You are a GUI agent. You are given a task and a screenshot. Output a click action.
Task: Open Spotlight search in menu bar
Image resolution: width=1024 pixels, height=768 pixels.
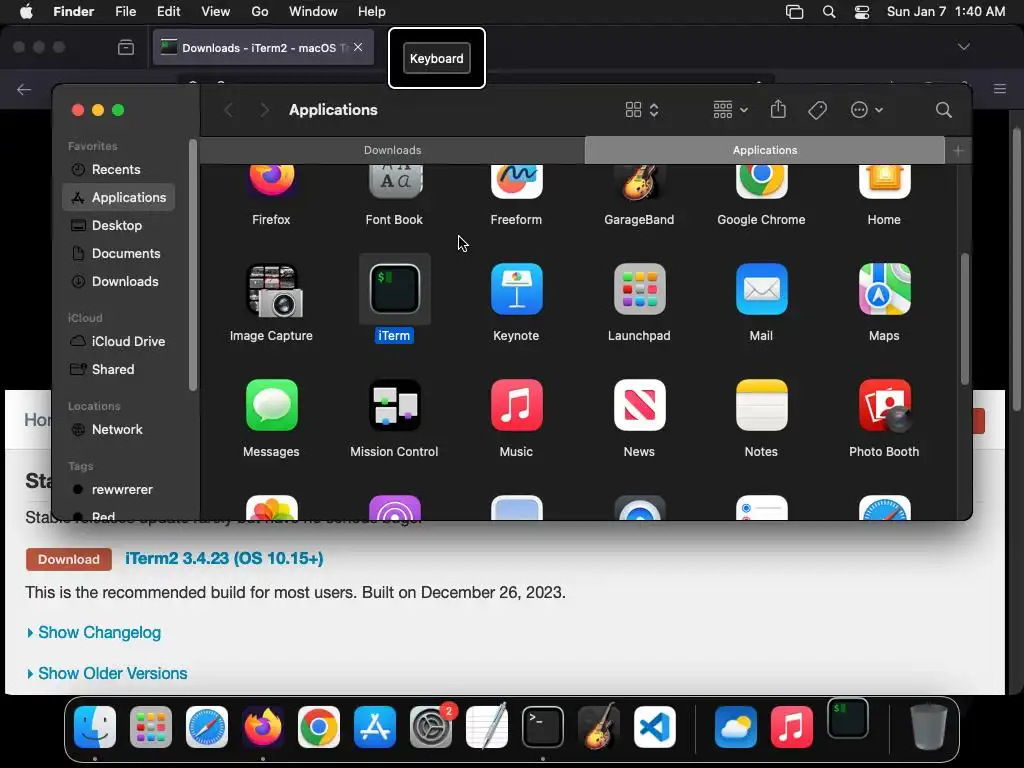tap(829, 12)
